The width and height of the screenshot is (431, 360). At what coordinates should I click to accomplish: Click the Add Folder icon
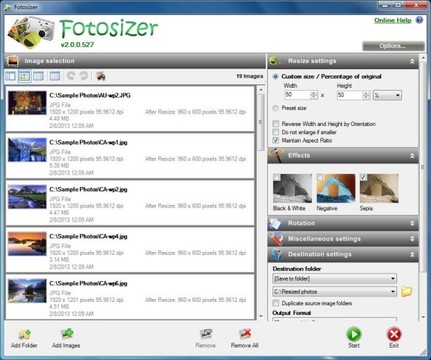tap(24, 334)
